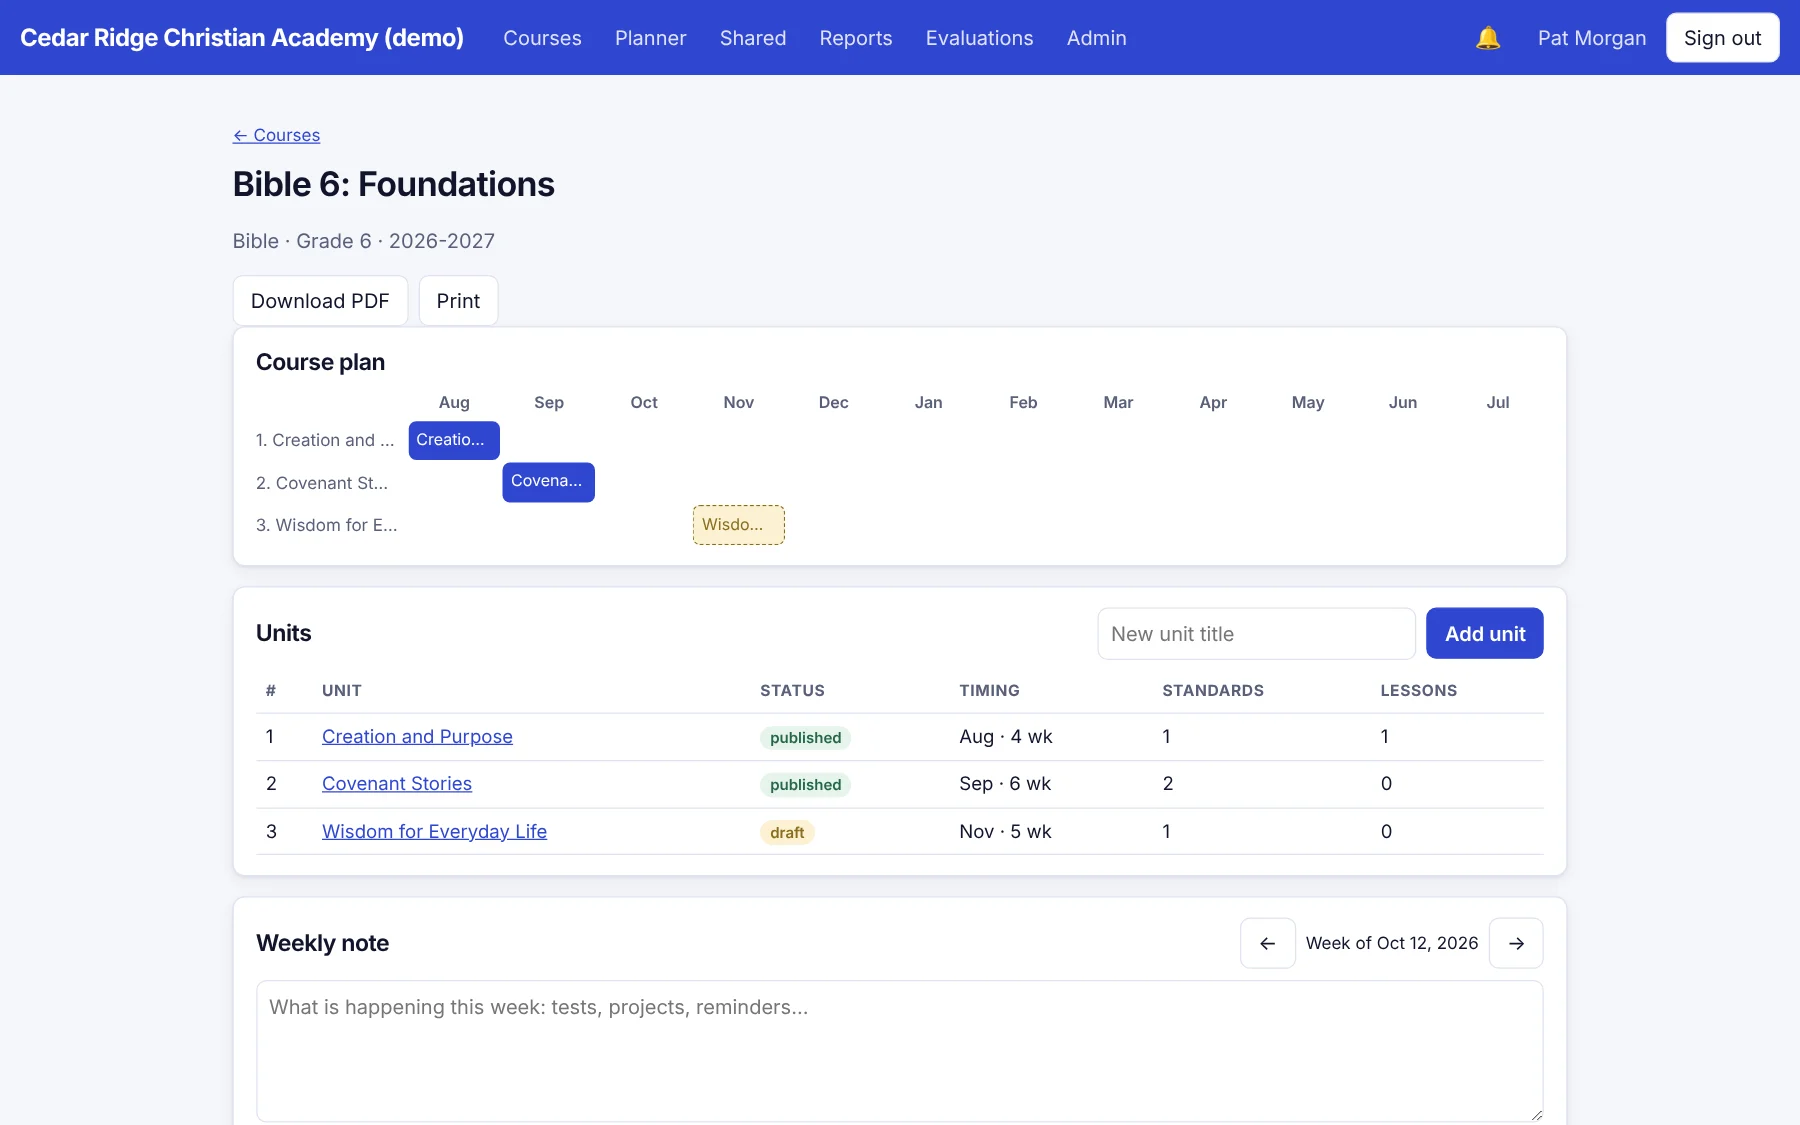Focus the weekly note text area

900,1051
